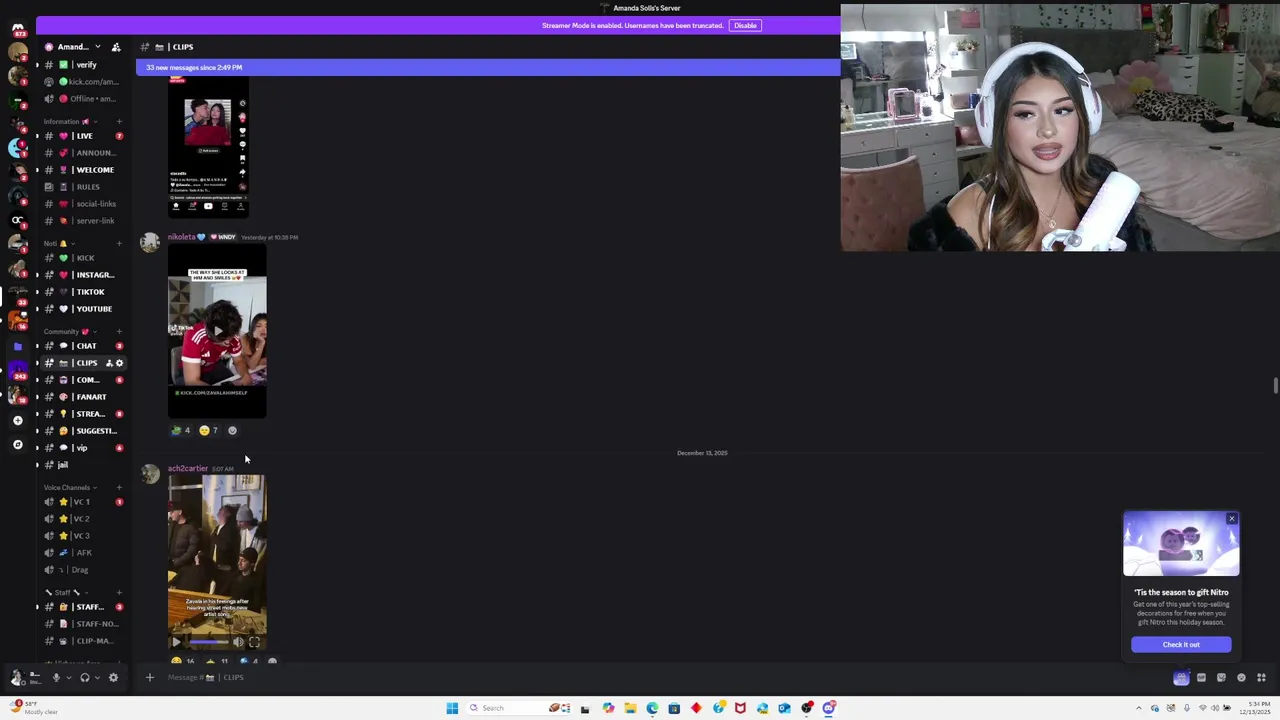The height and width of the screenshot is (720, 1280).
Task: Add a channel to Information category
Action: (x=119, y=121)
